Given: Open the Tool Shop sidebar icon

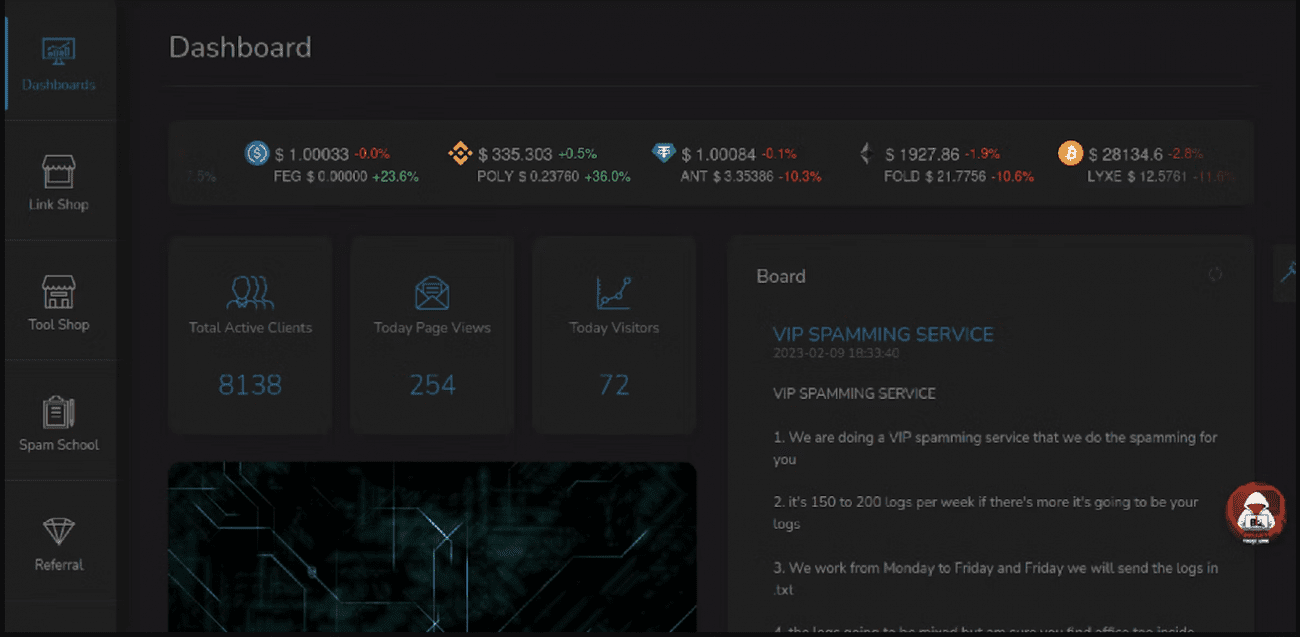Looking at the screenshot, I should [58, 292].
